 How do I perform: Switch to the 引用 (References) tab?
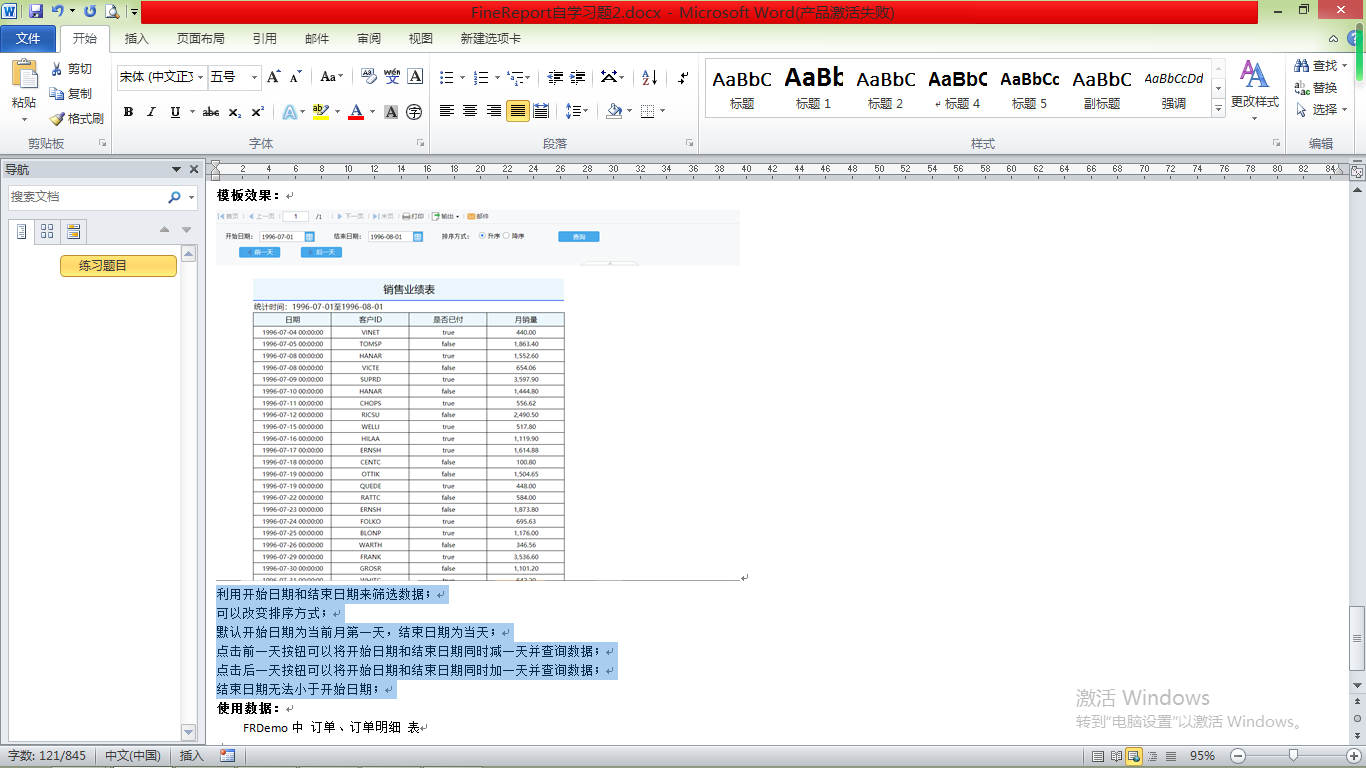[x=264, y=39]
